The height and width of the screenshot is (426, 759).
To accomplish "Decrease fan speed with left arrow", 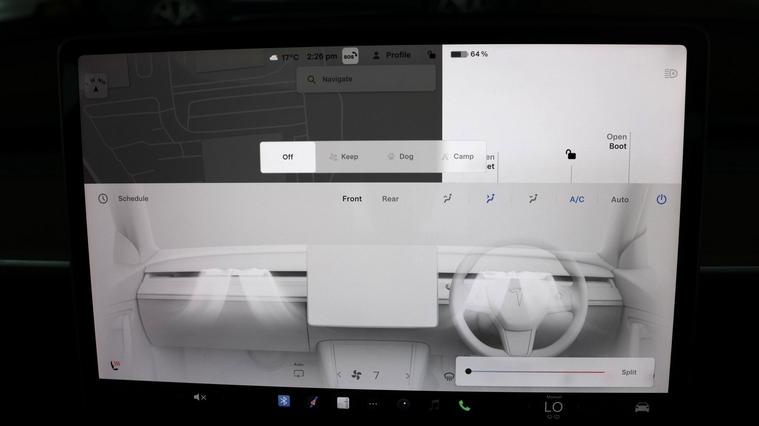I will 339,376.
